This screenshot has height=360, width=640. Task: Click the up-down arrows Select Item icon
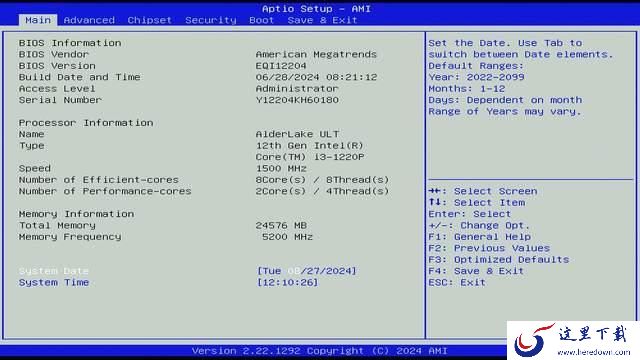(435, 202)
